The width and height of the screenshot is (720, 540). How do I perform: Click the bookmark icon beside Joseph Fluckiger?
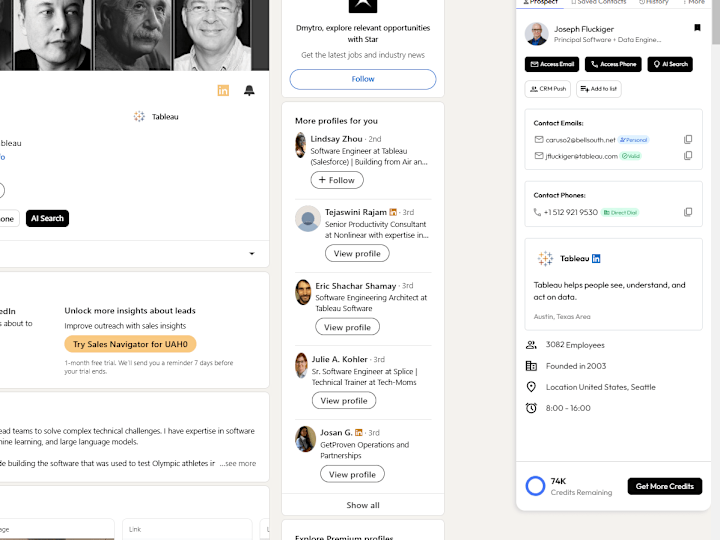click(697, 28)
